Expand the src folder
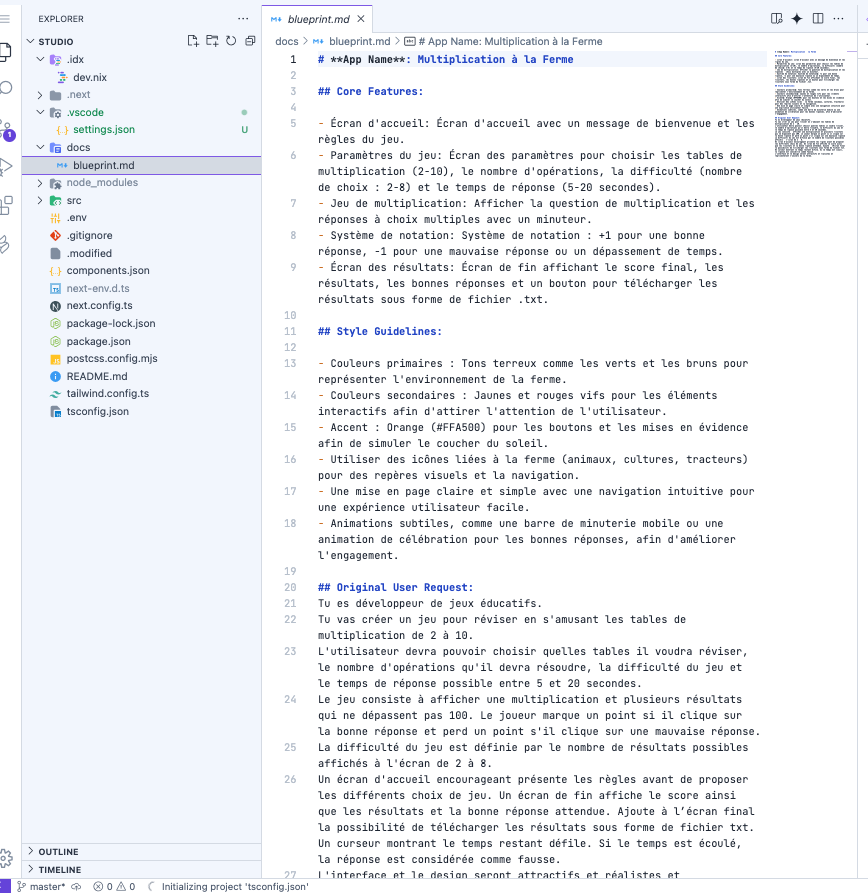This screenshot has width=868, height=893. 74,201
